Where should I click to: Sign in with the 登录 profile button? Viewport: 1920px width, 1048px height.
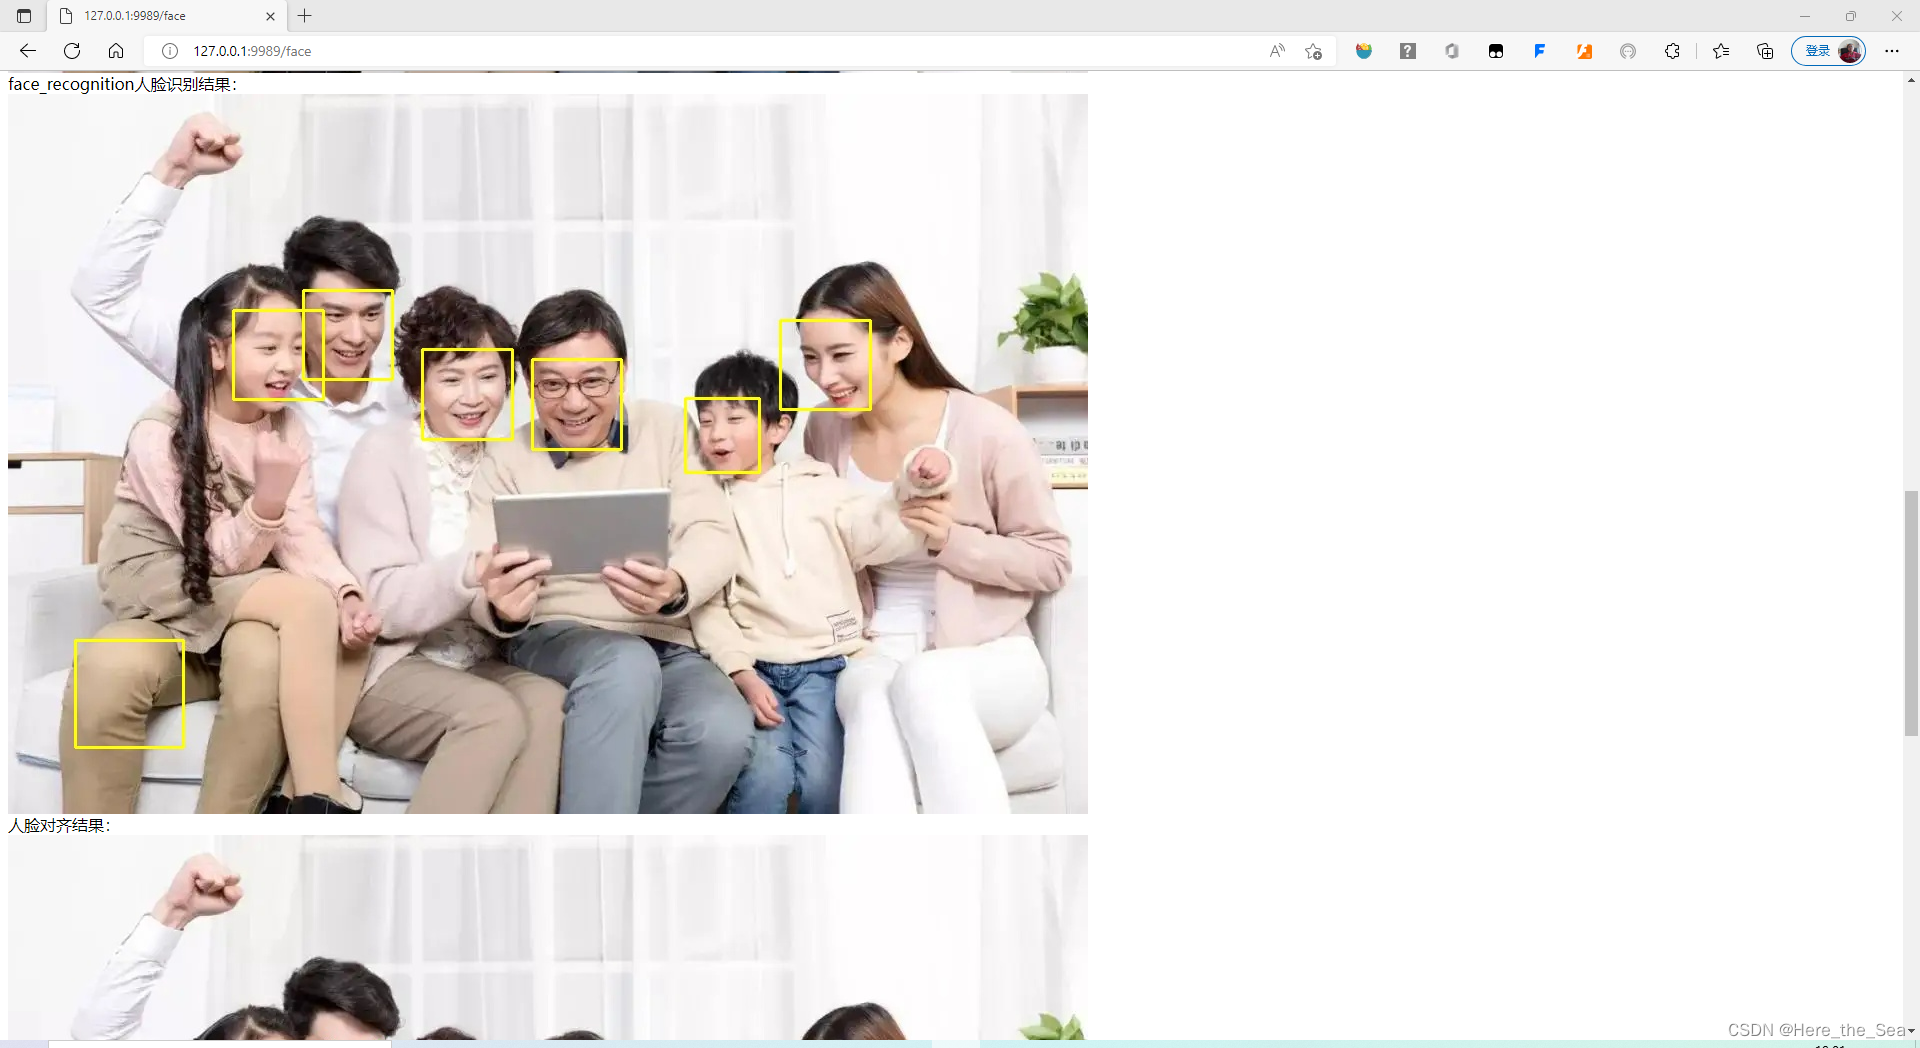pos(1828,51)
